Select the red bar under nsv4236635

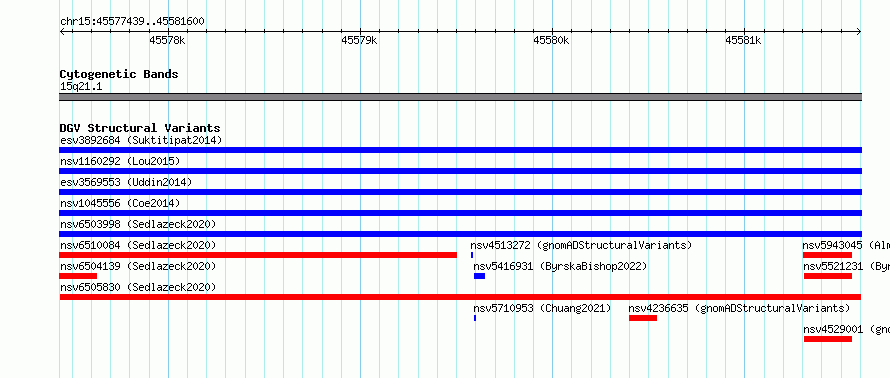point(643,318)
